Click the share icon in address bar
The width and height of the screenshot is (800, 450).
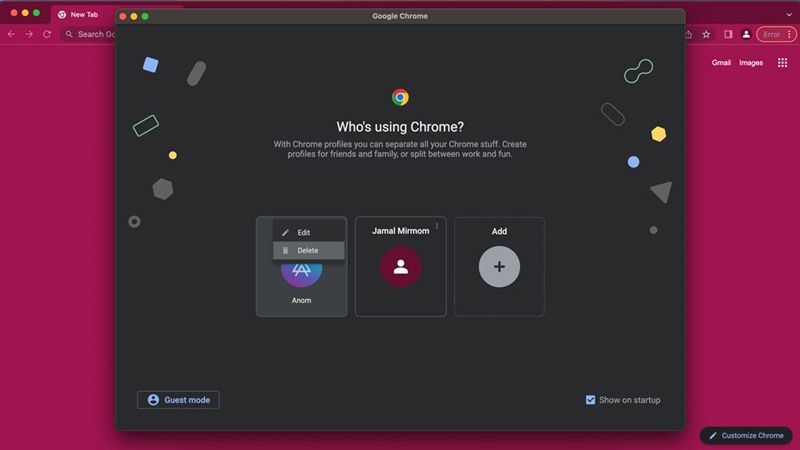[689, 34]
